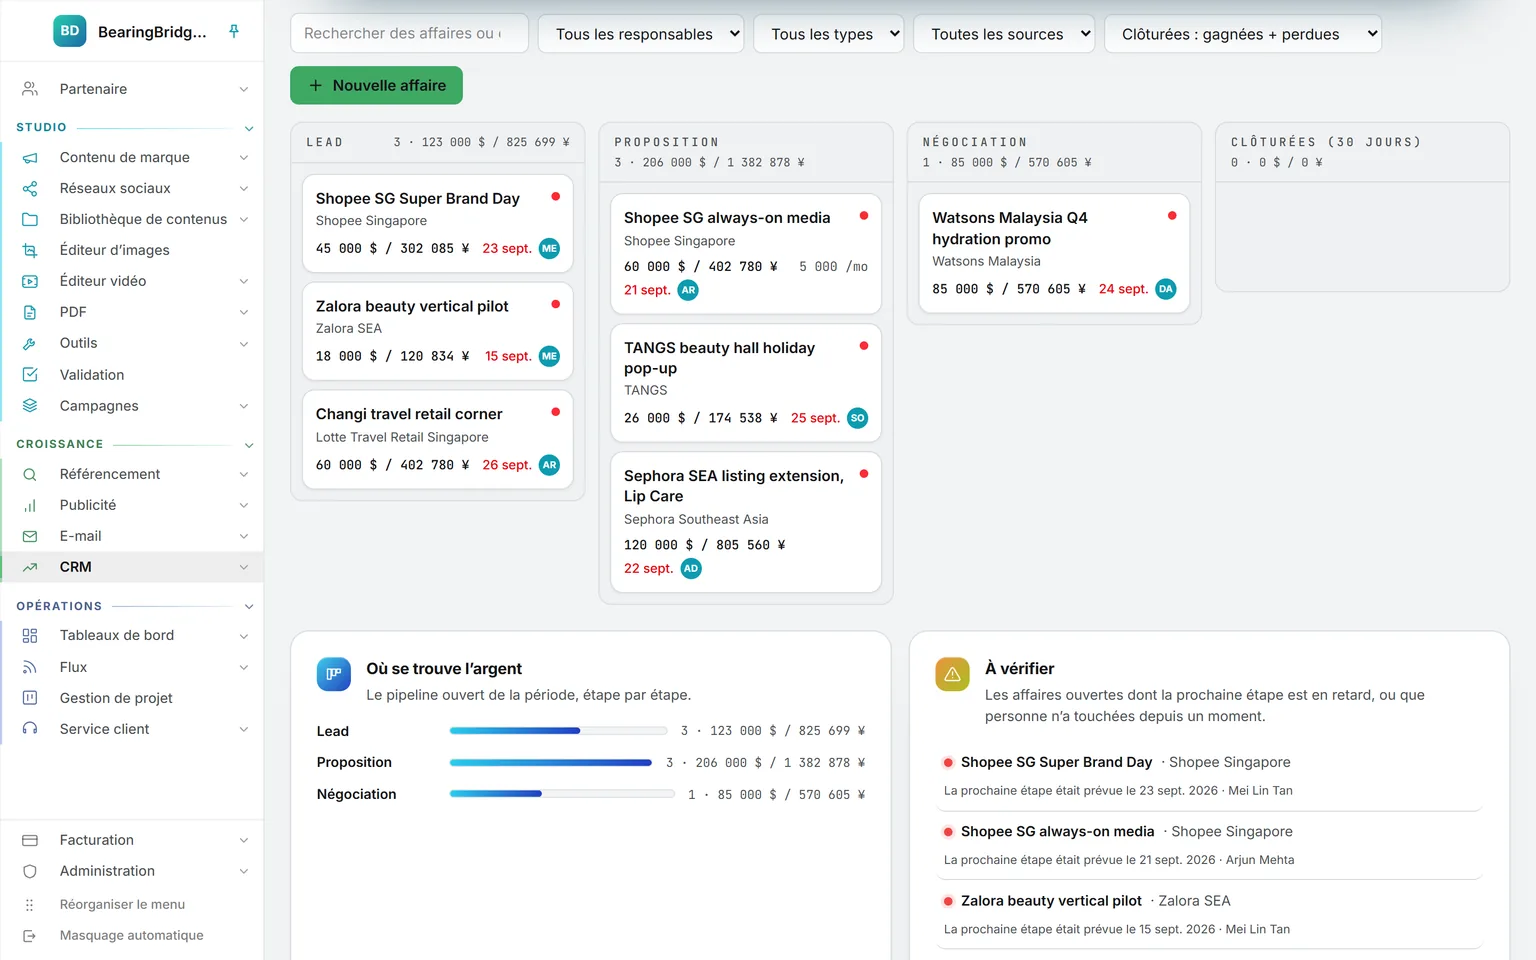Screen dimensions: 1536x960
Task: Select the Éditeur vidéo icon
Action: [30, 281]
